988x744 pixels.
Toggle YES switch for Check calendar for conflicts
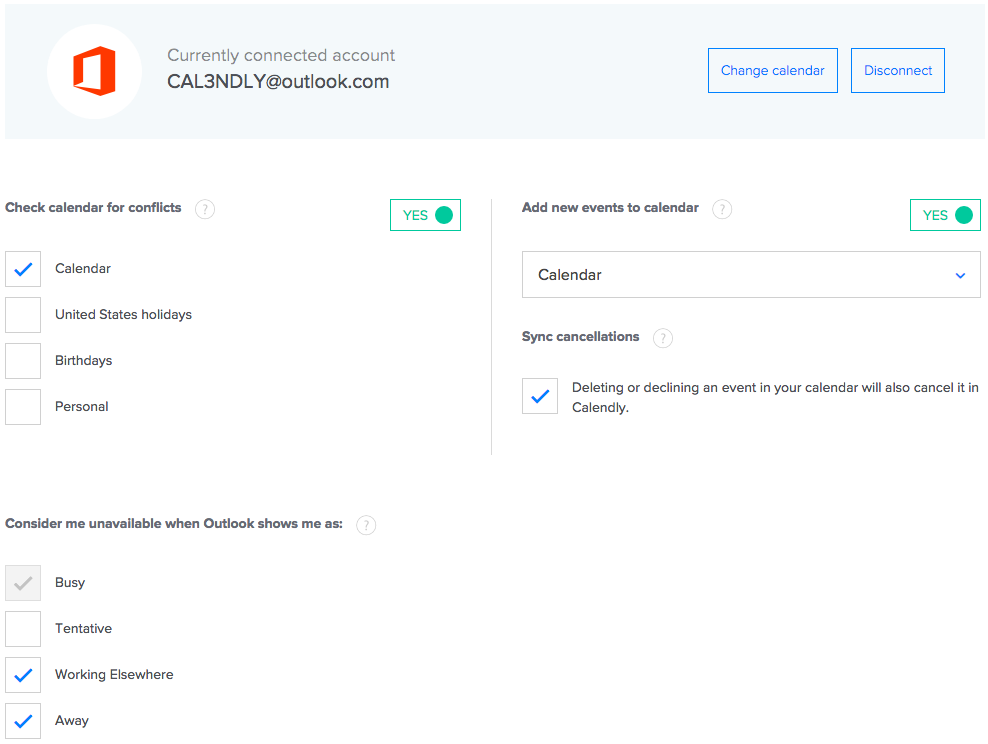click(x=425, y=215)
